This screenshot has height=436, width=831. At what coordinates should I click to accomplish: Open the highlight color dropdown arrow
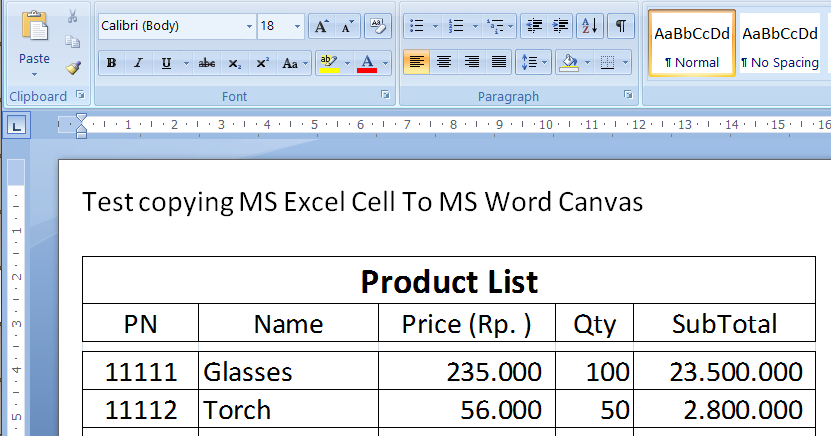[347, 64]
